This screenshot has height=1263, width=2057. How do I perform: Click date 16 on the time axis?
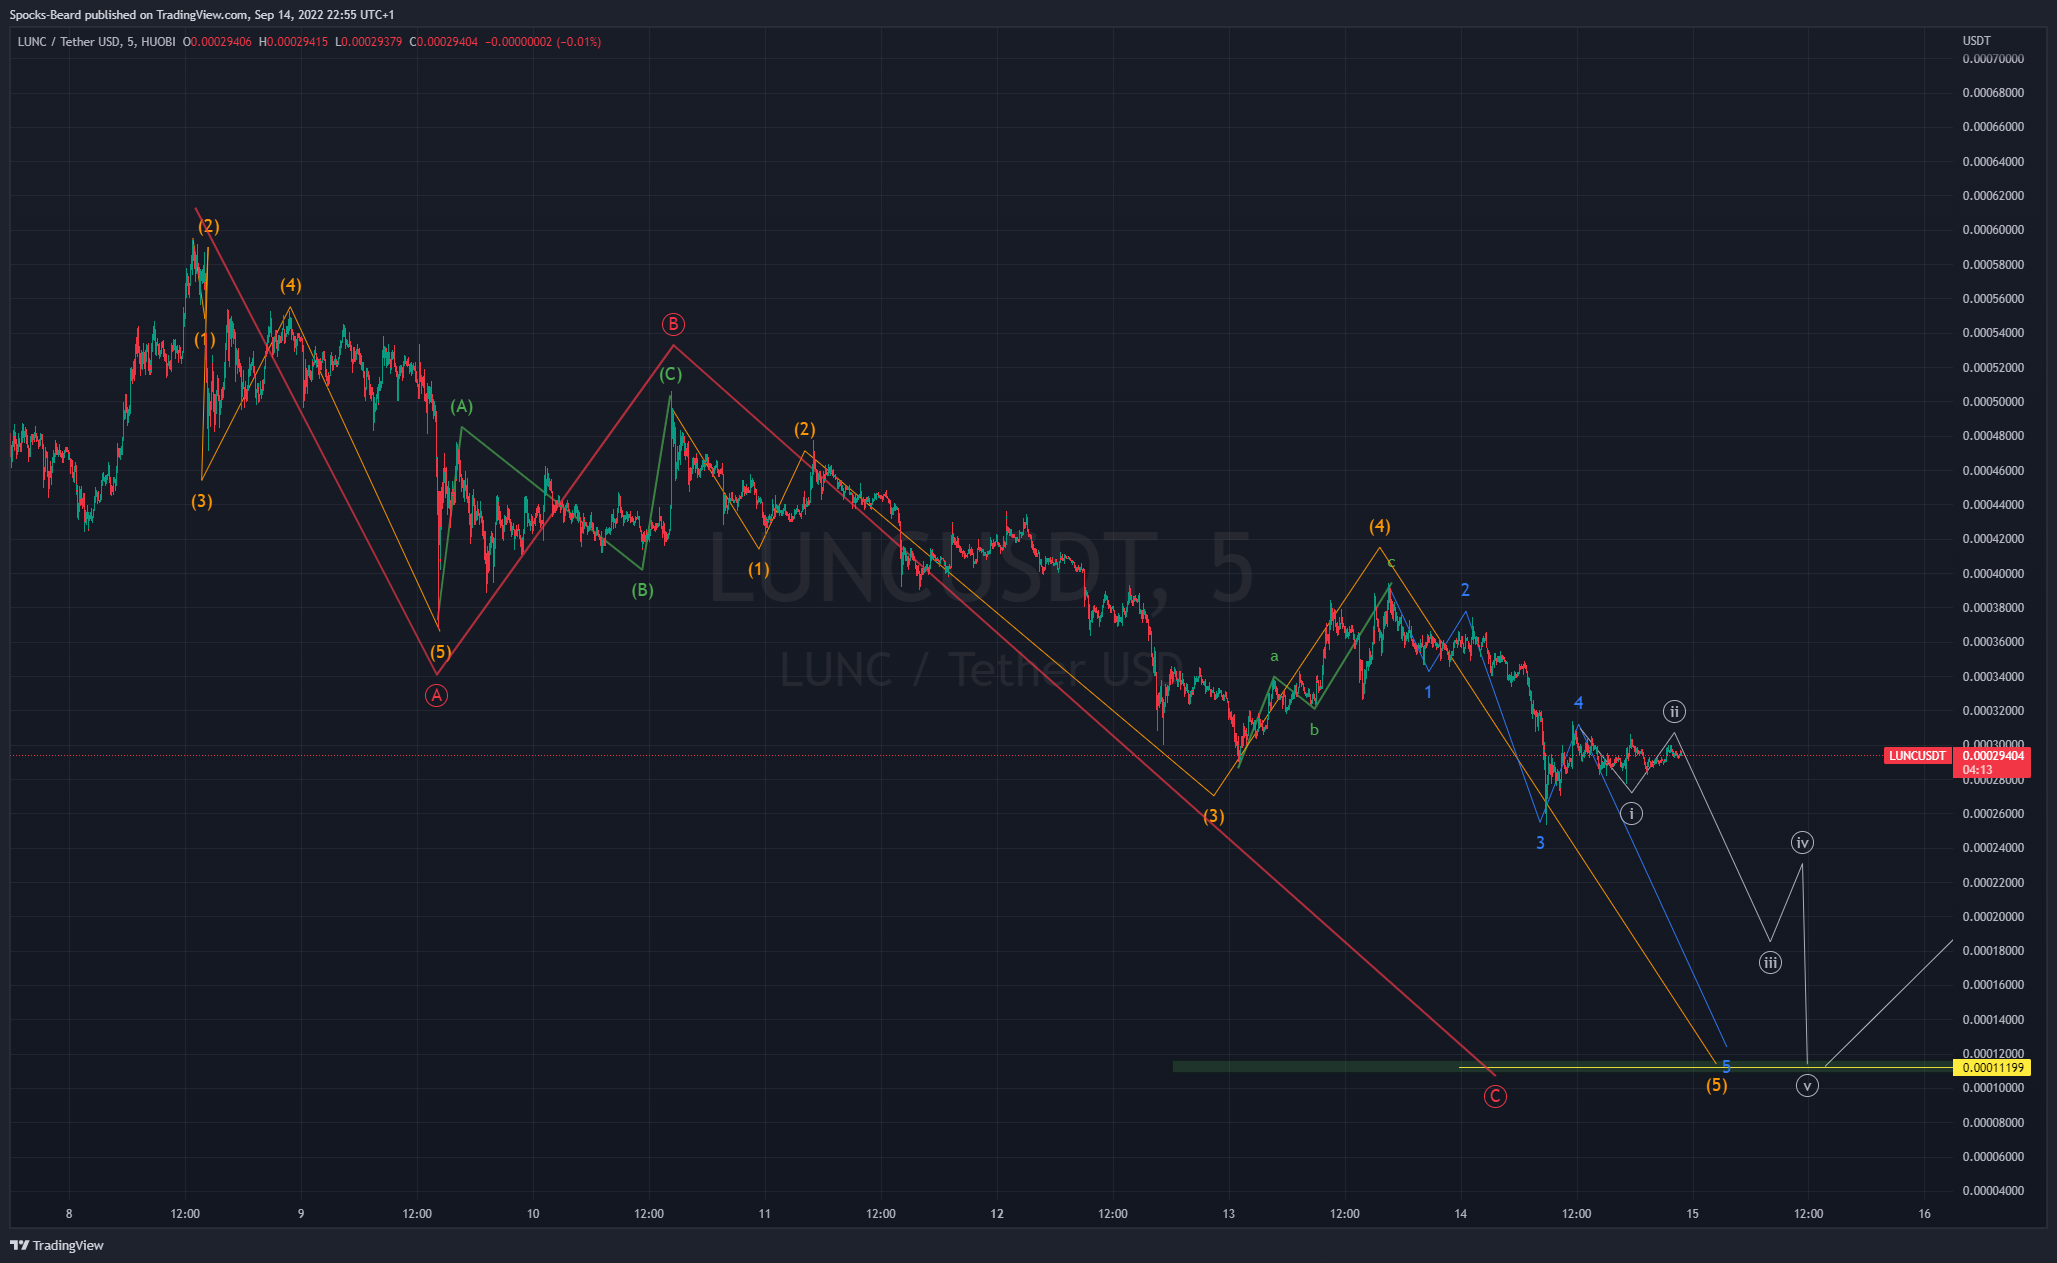(1925, 1214)
